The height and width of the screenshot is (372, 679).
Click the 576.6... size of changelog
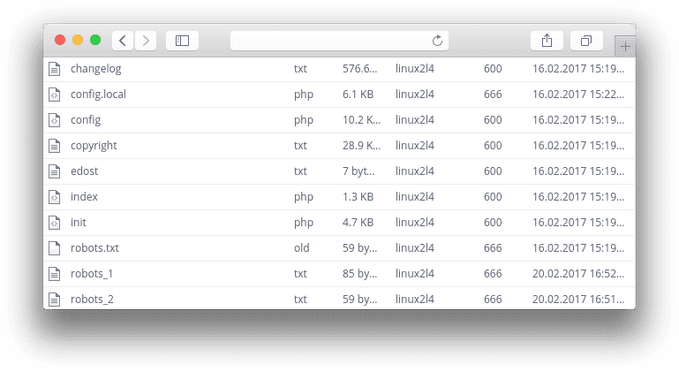[x=360, y=68]
